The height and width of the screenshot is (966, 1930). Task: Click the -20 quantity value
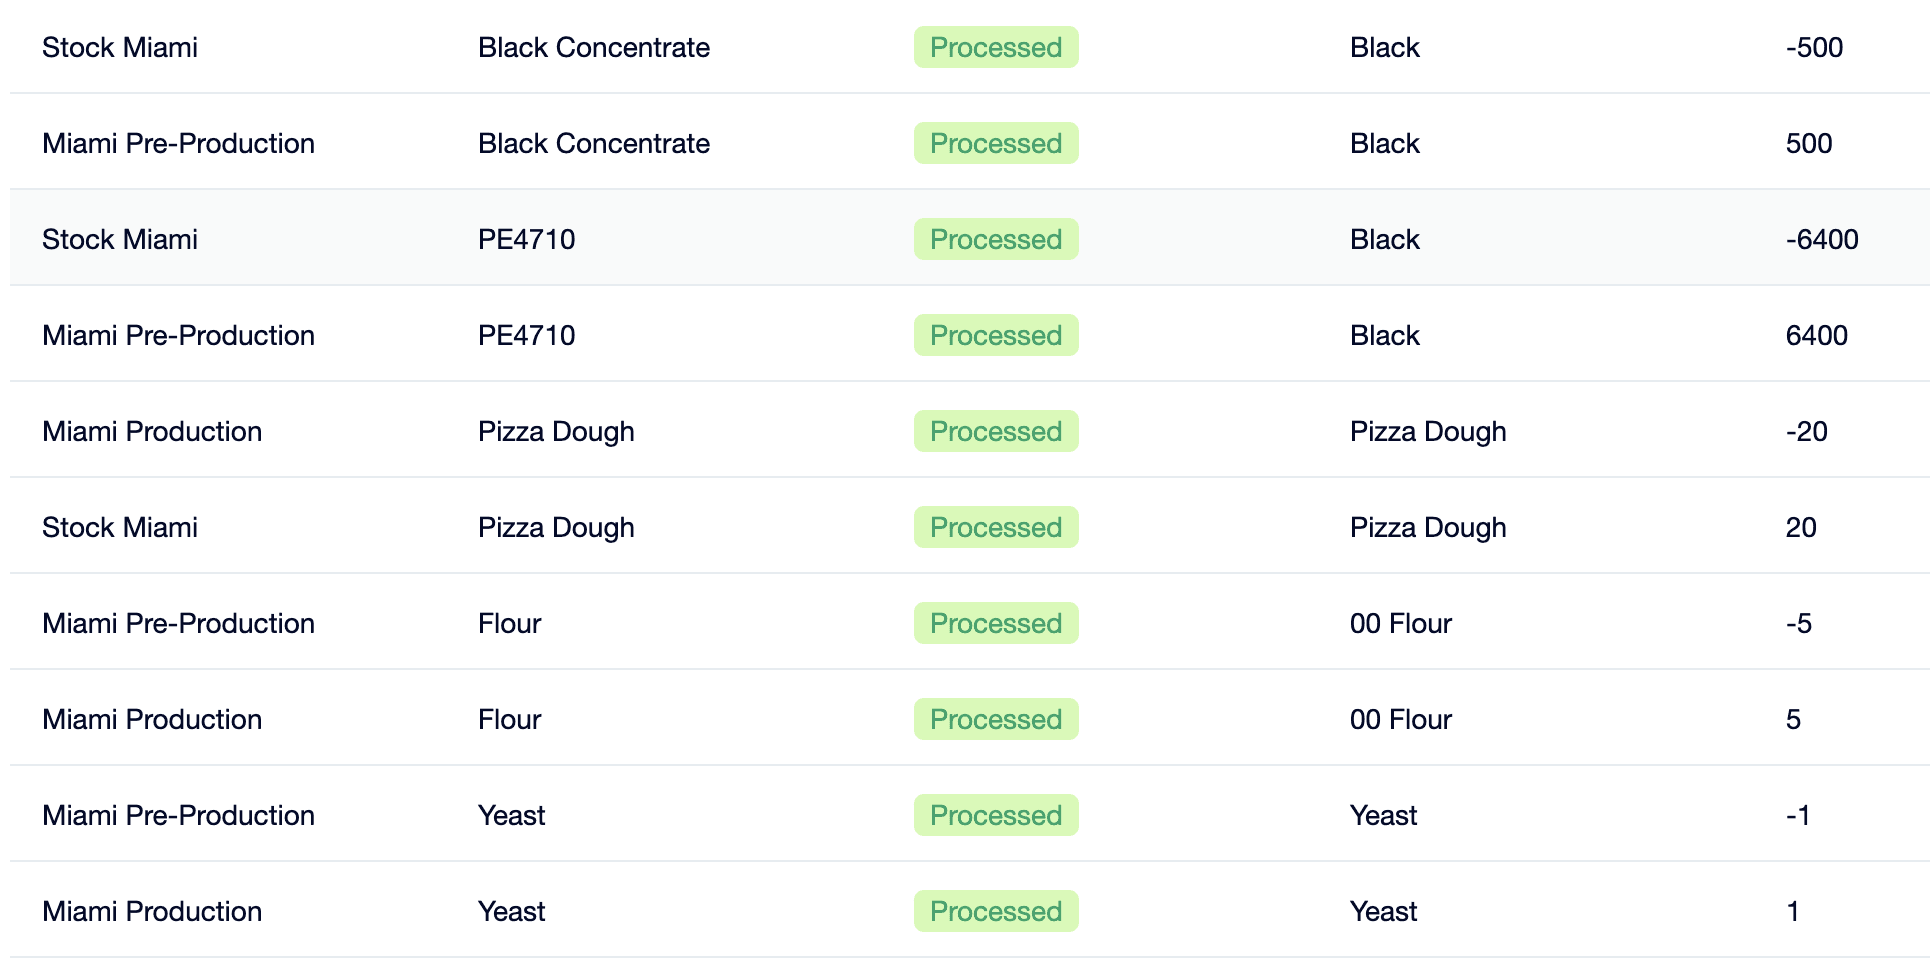coord(1806,431)
